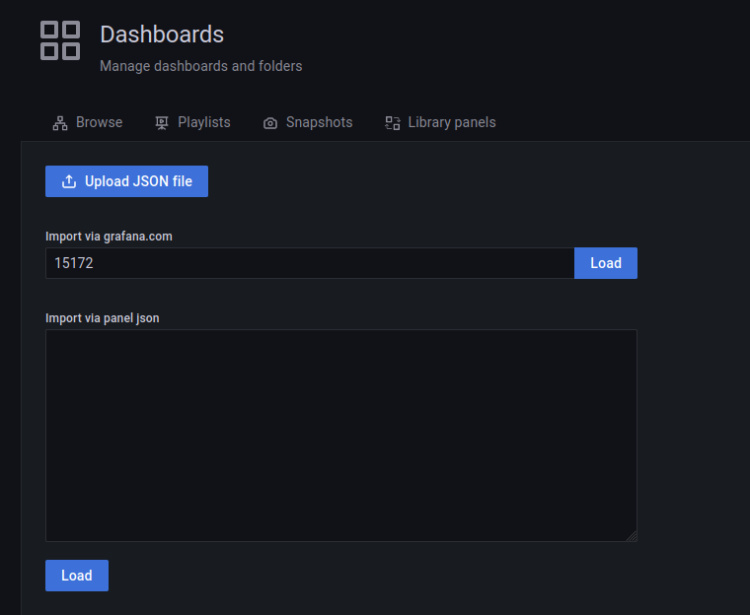
Task: Click the 'Manage dashboards and folders' subtitle
Action: 201,66
